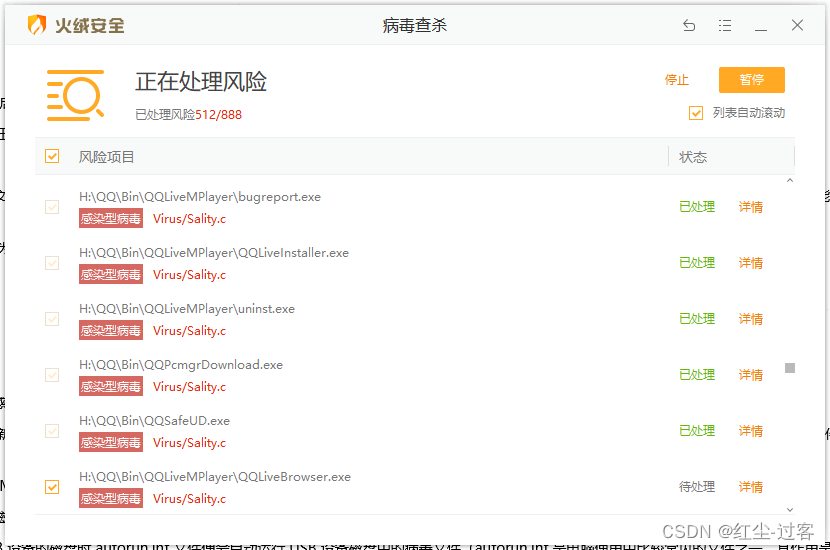This screenshot has width=830, height=550.
Task: Click the 病毒查杀 window title
Action: coord(414,25)
